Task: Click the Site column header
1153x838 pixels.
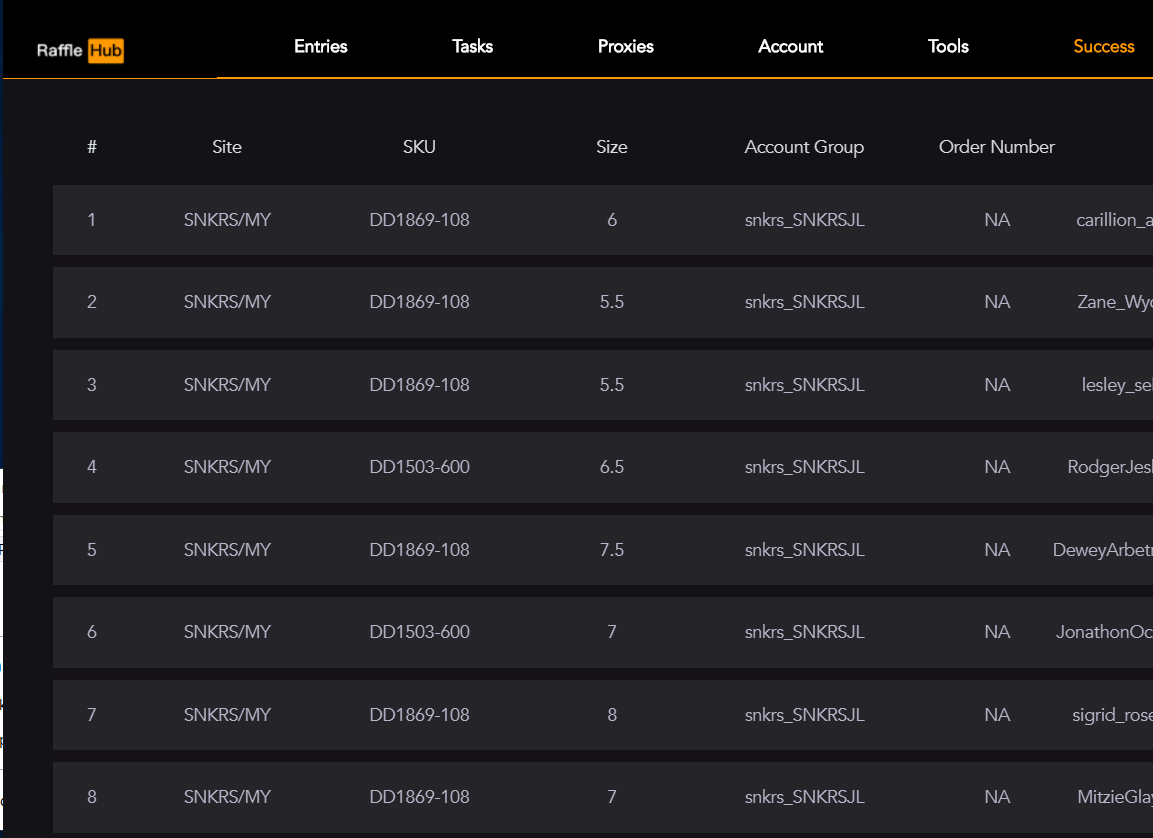Action: pos(226,147)
